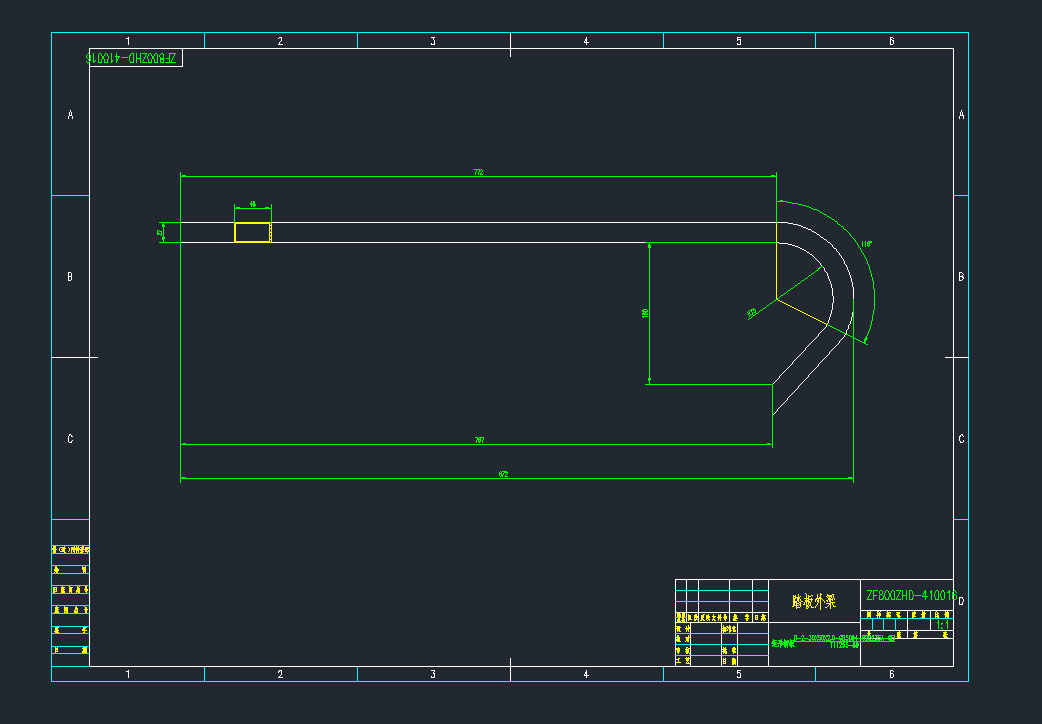The height and width of the screenshot is (724, 1042).
Task: Select the tube height dimension at left end
Action: [x=160, y=232]
